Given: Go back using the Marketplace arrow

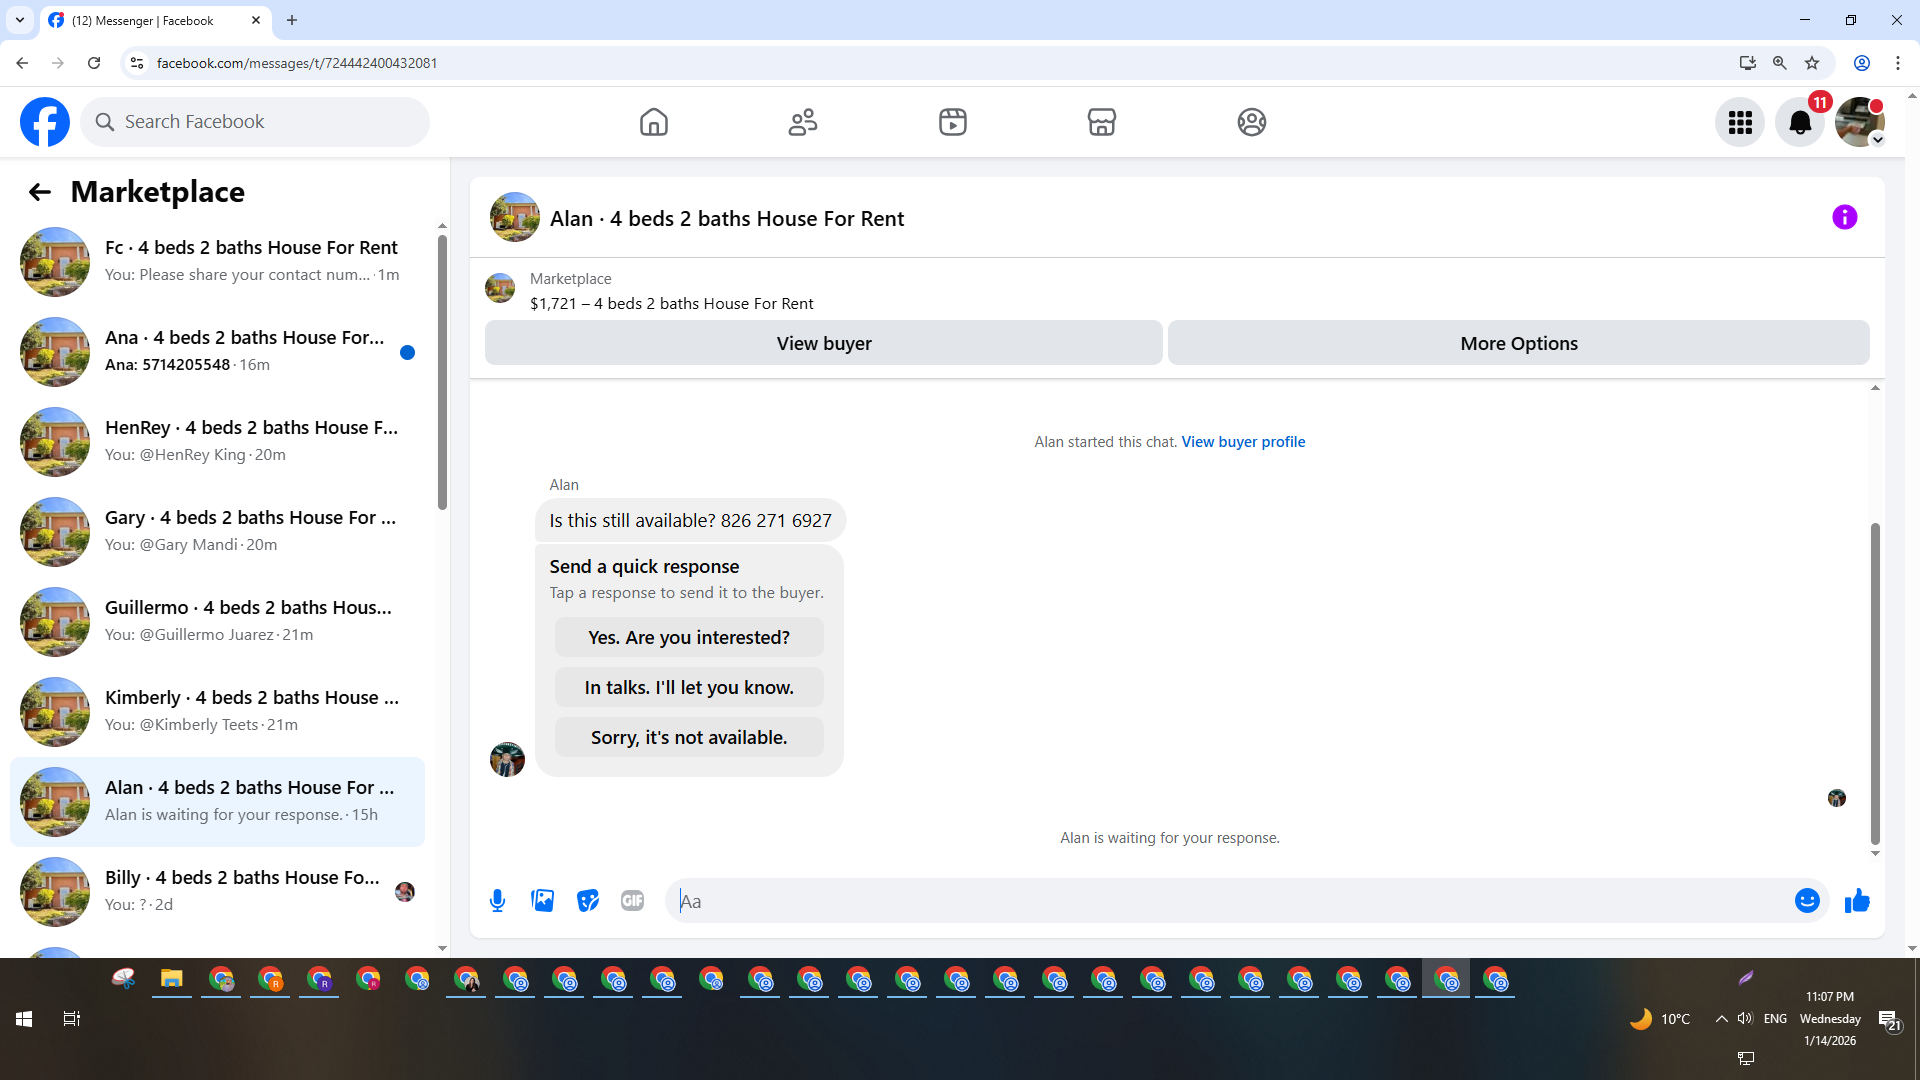Looking at the screenshot, I should [x=39, y=192].
